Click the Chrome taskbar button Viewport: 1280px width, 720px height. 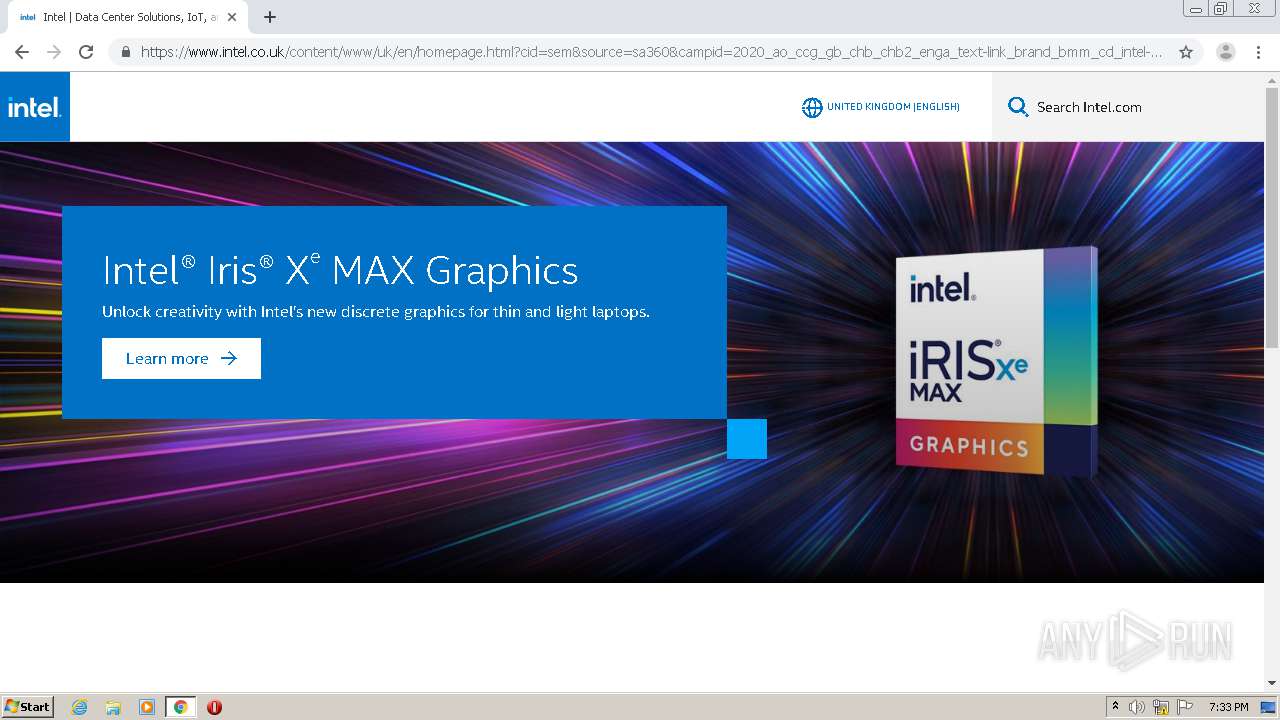click(x=180, y=707)
